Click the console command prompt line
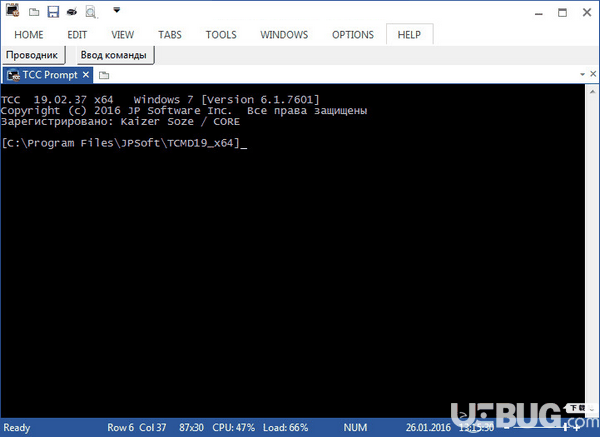The height and width of the screenshot is (437, 600). (x=124, y=143)
